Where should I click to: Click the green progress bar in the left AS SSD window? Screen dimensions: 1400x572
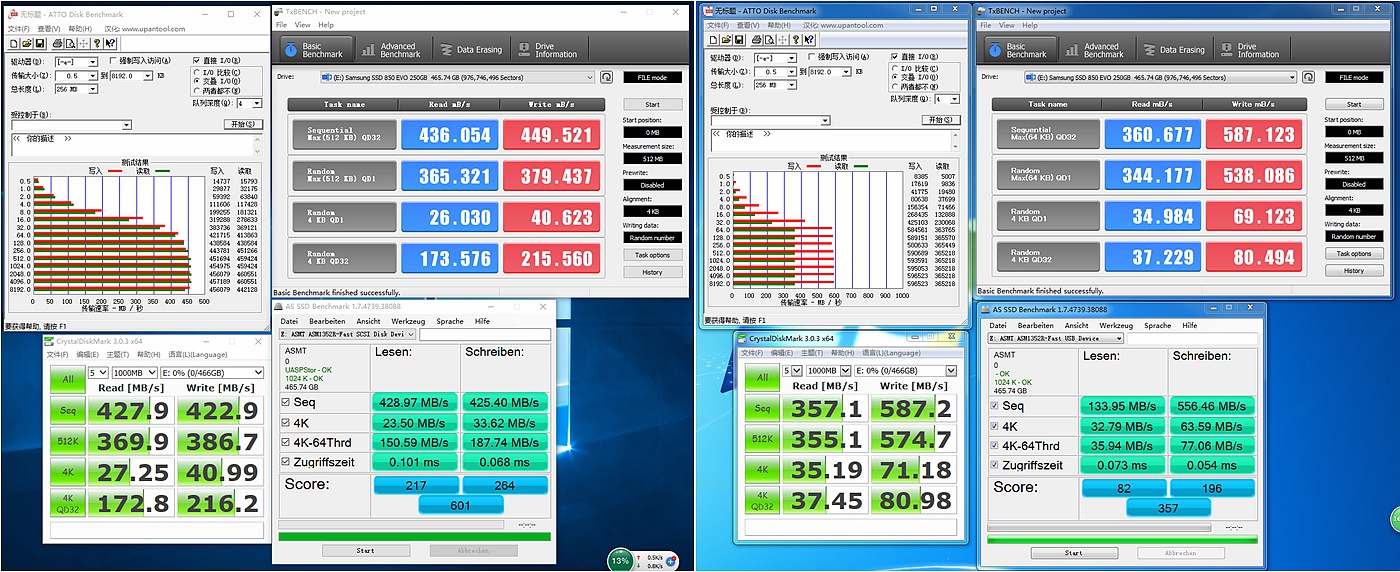point(414,537)
